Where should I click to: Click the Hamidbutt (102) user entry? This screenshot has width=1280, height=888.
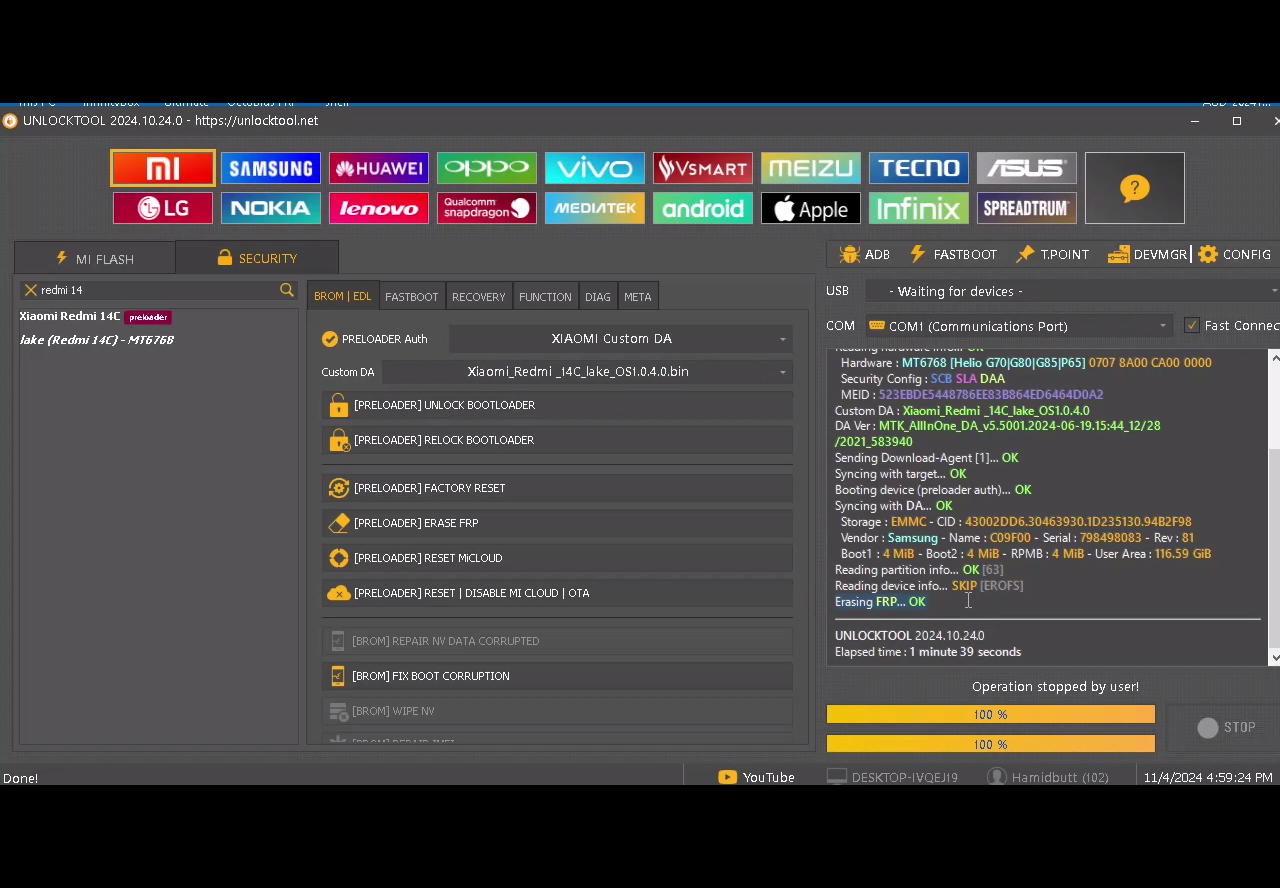[1048, 777]
